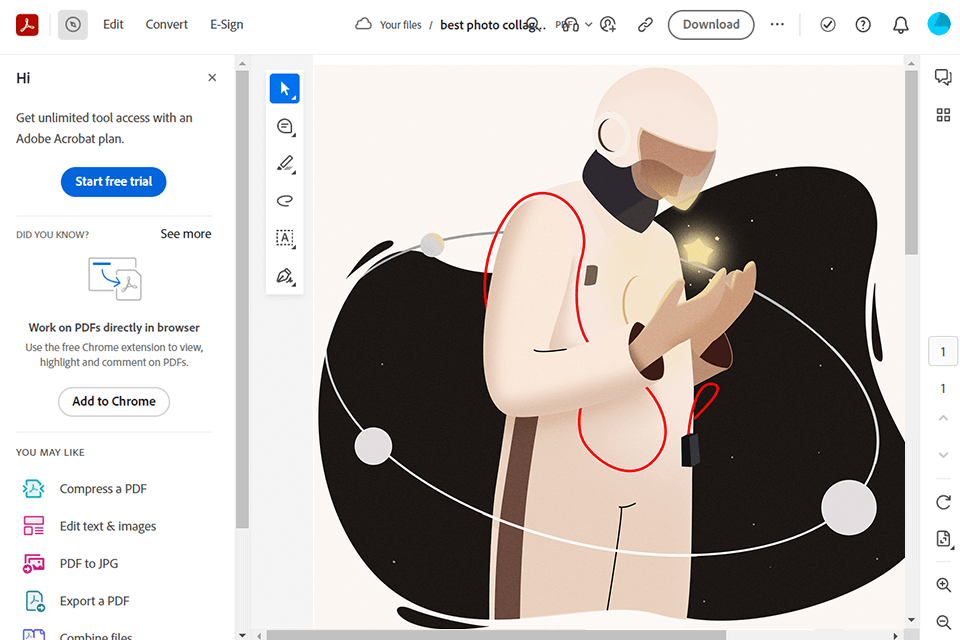Choose the Add comment tool
Viewport: 960px width, 640px height.
(285, 126)
